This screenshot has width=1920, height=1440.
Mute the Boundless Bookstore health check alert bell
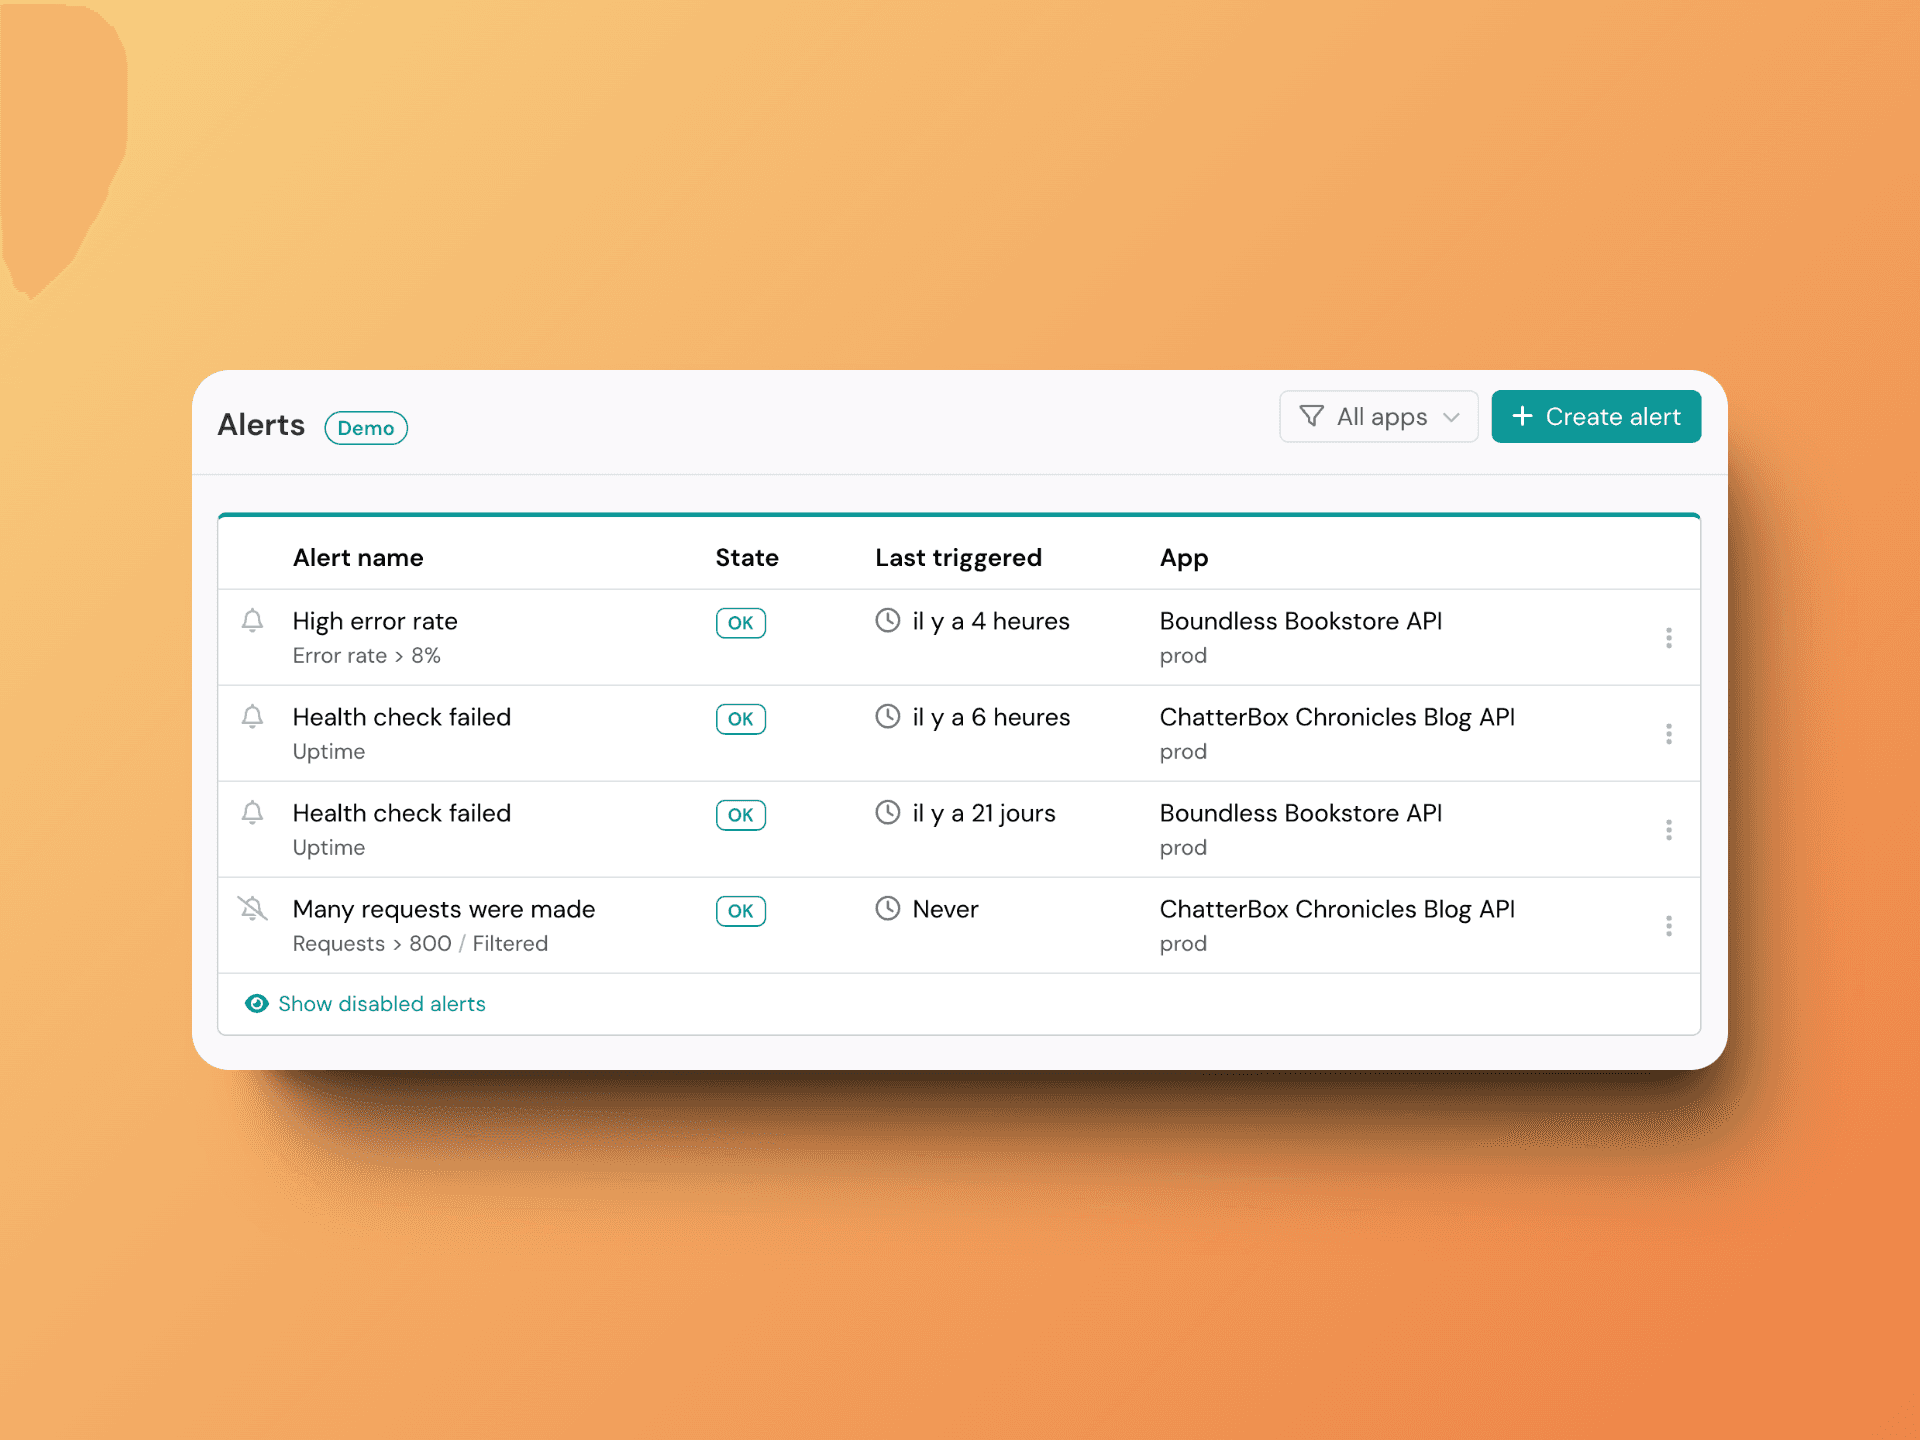pyautogui.click(x=253, y=813)
